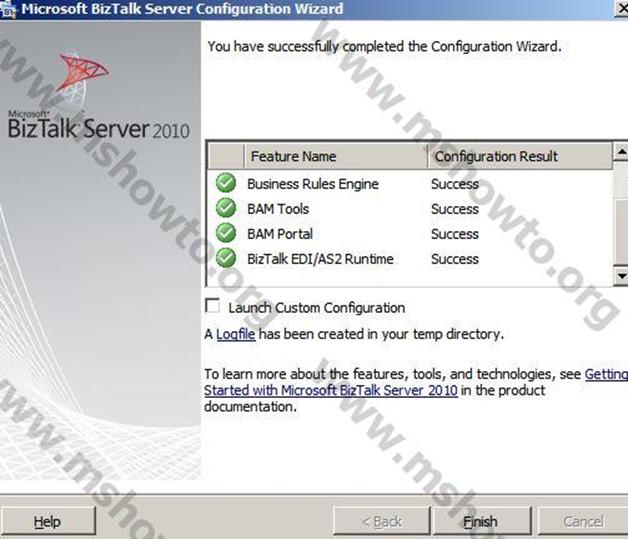
Task: Select the BAM Tools row text
Action: pyautogui.click(x=278, y=209)
